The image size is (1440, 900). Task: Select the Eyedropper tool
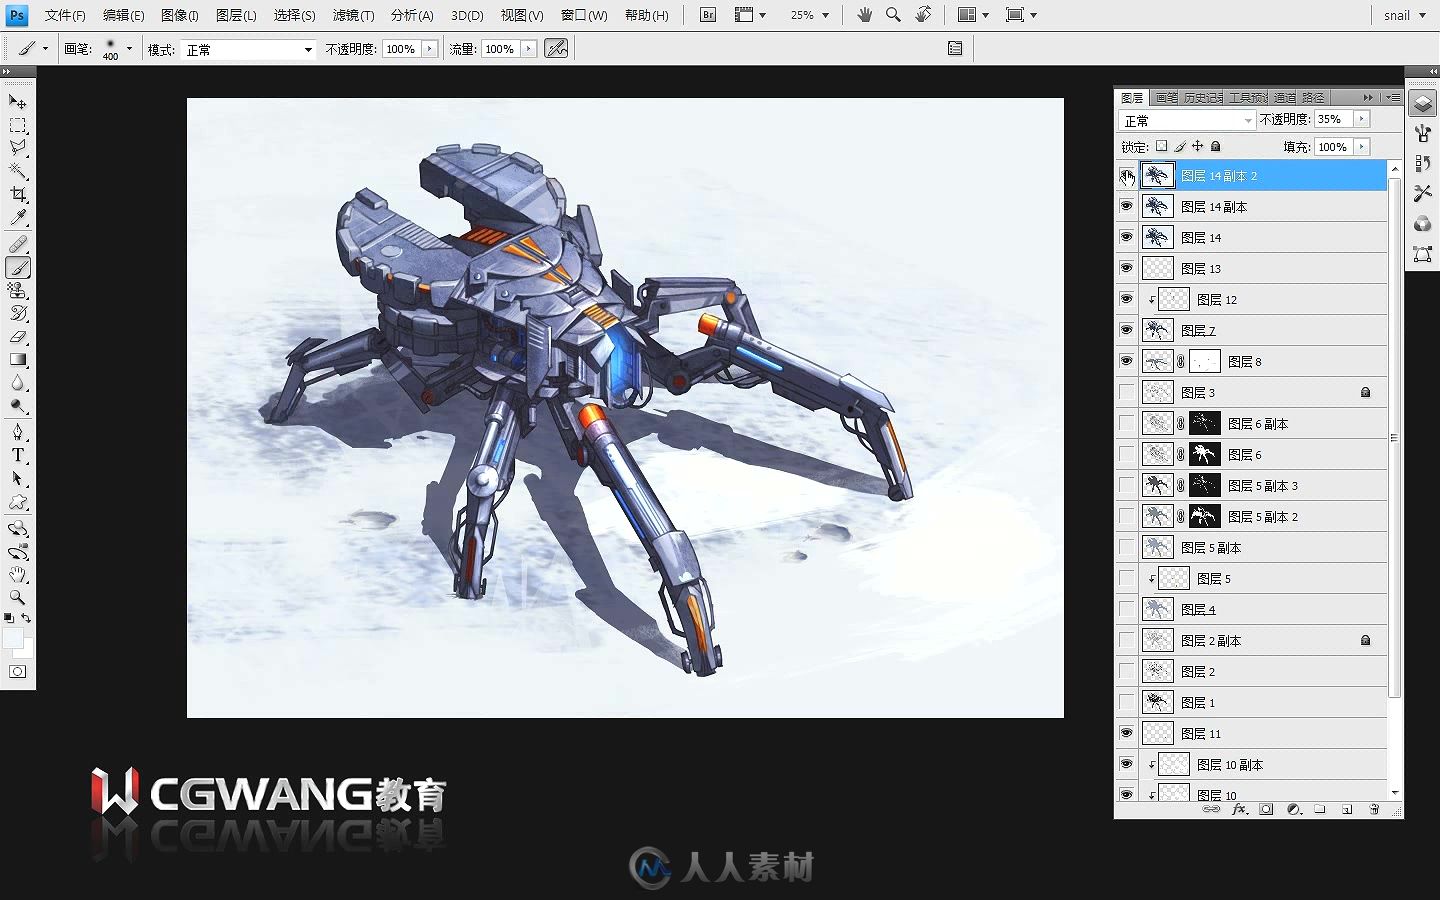(18, 217)
